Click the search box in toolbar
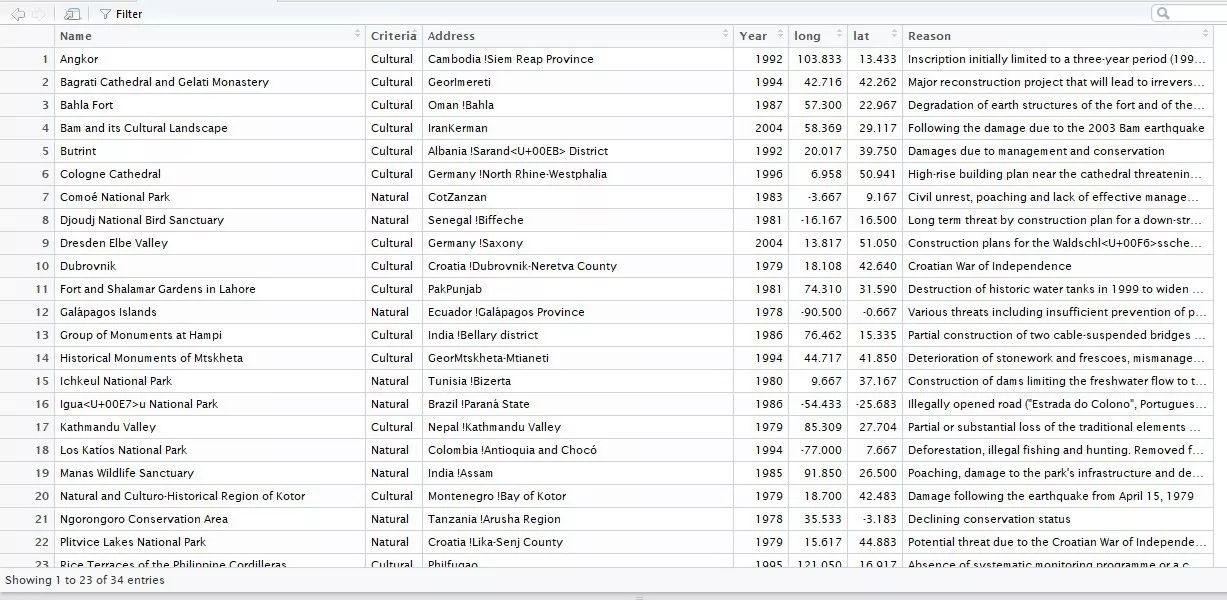This screenshot has height=600, width=1227. pos(1190,13)
